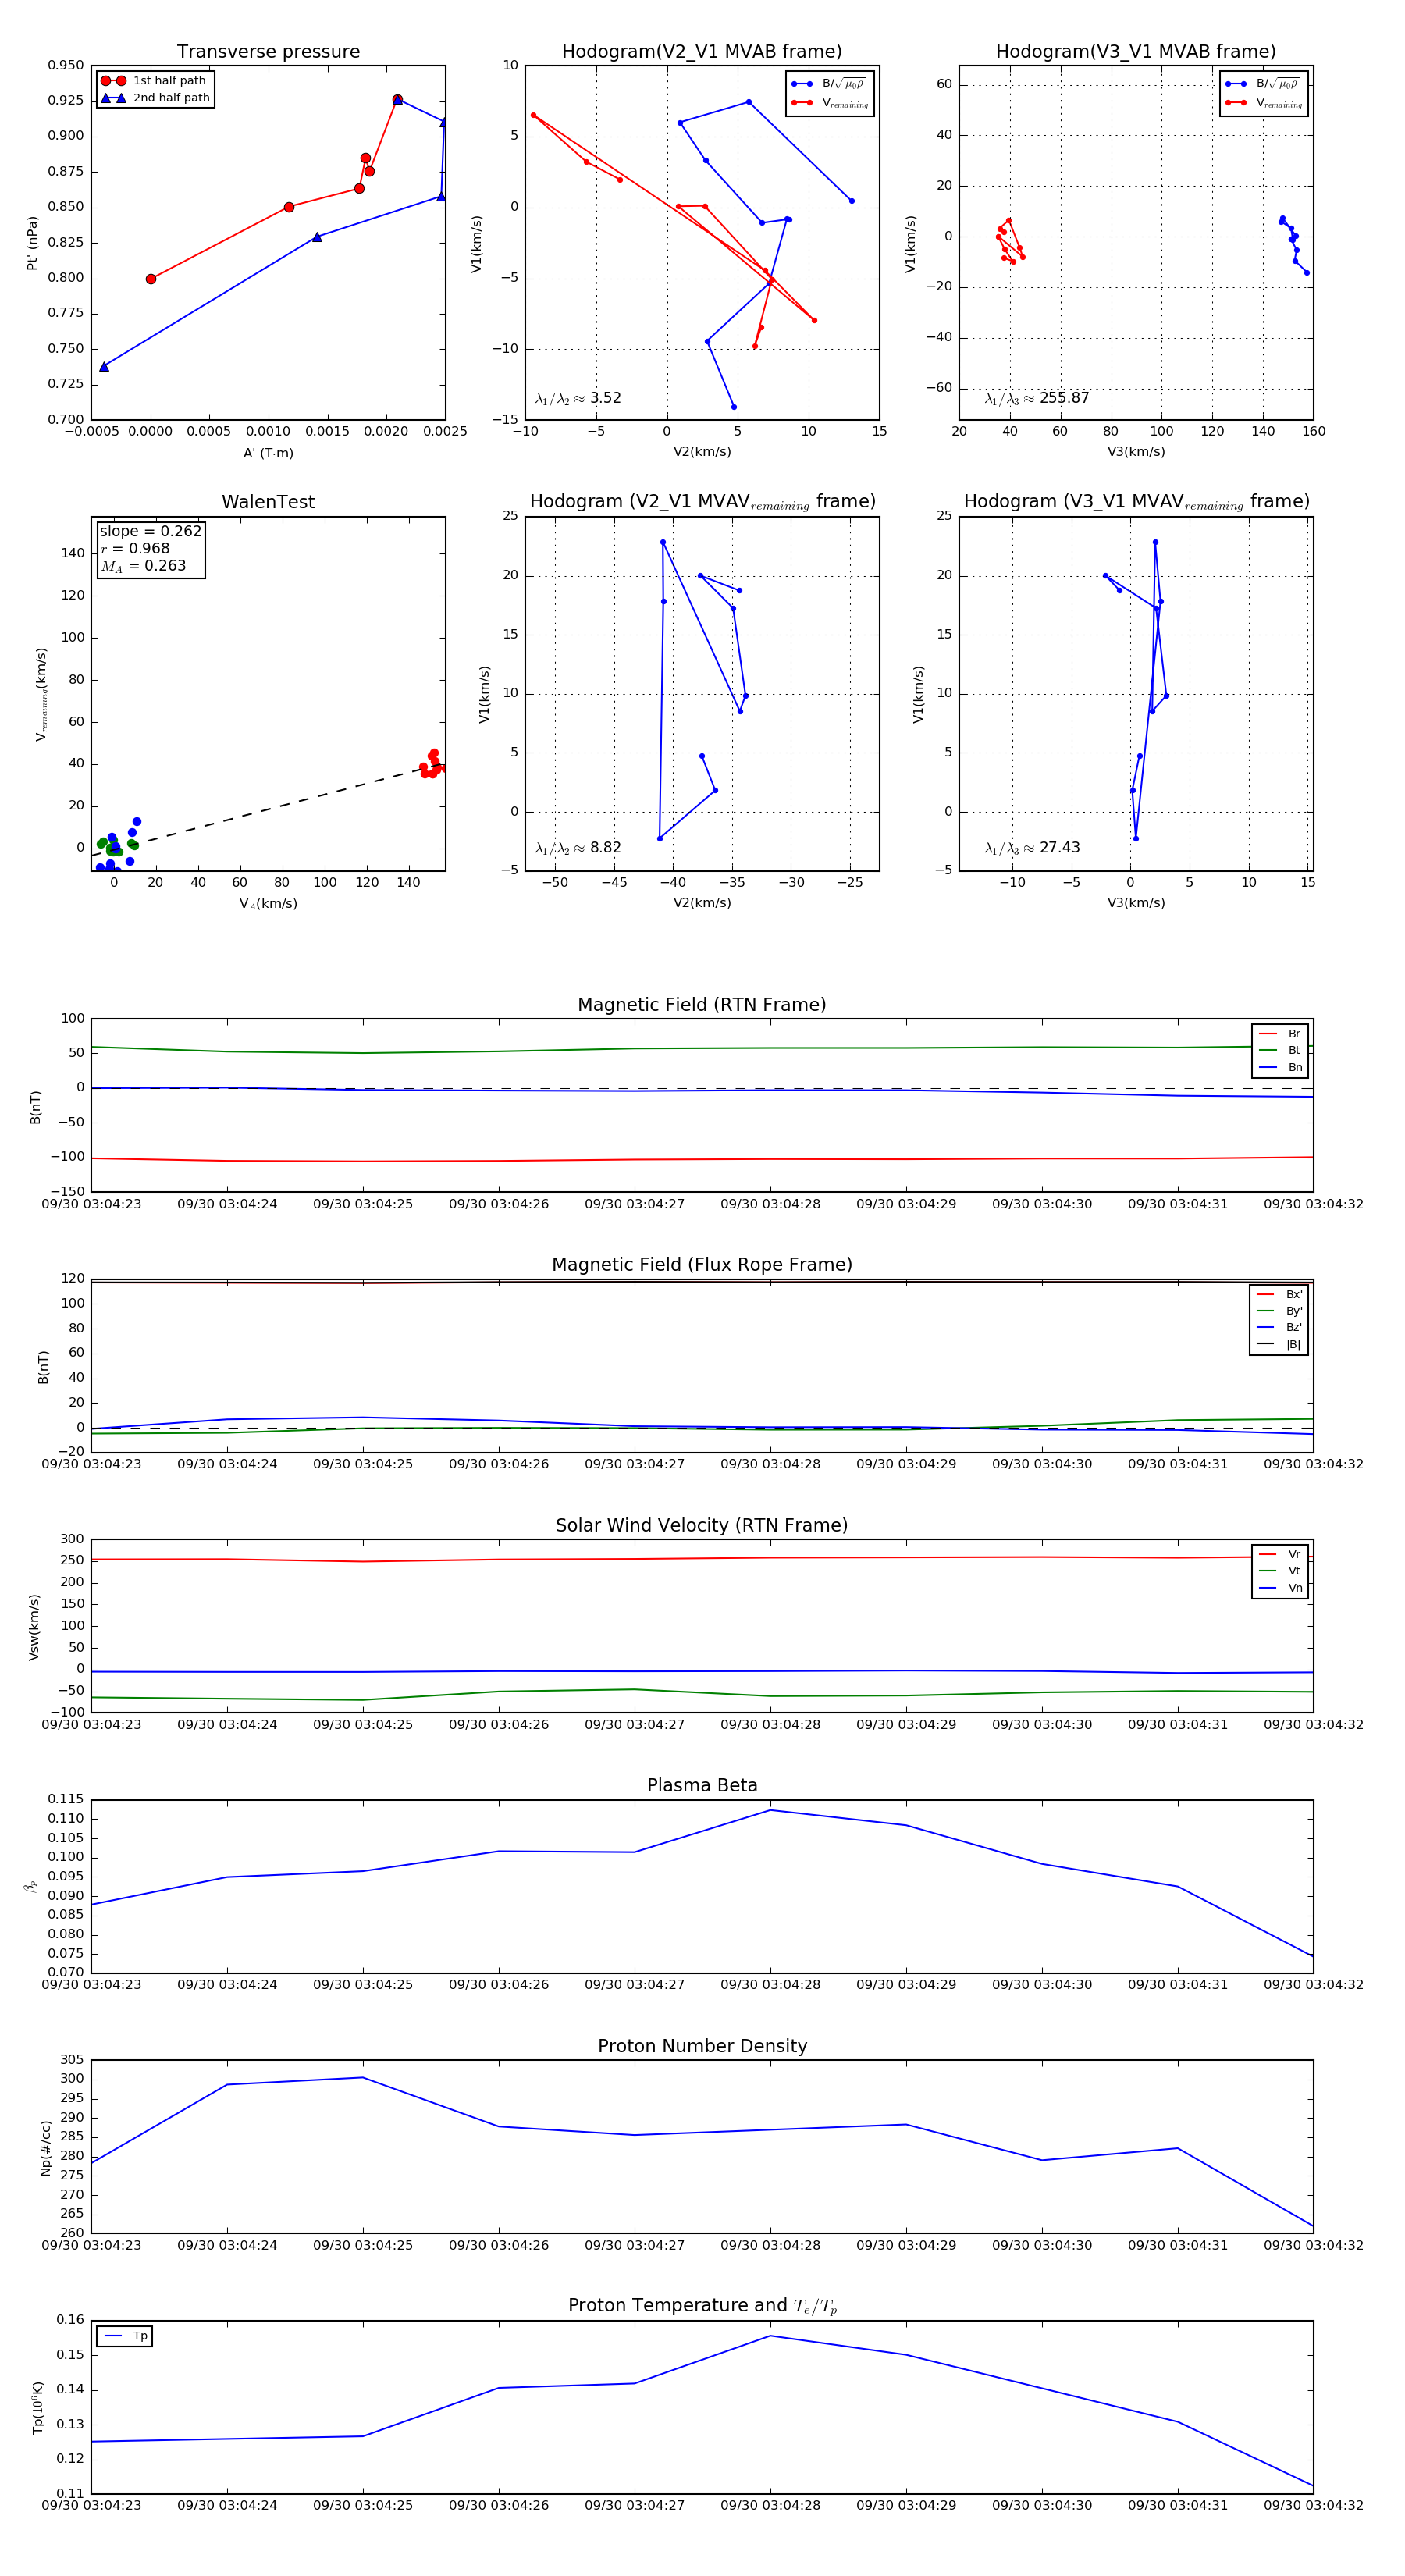The width and height of the screenshot is (1405, 2576).
Task: Click the '0.115' tick label in Plasma Beta
Action: click(x=66, y=1799)
